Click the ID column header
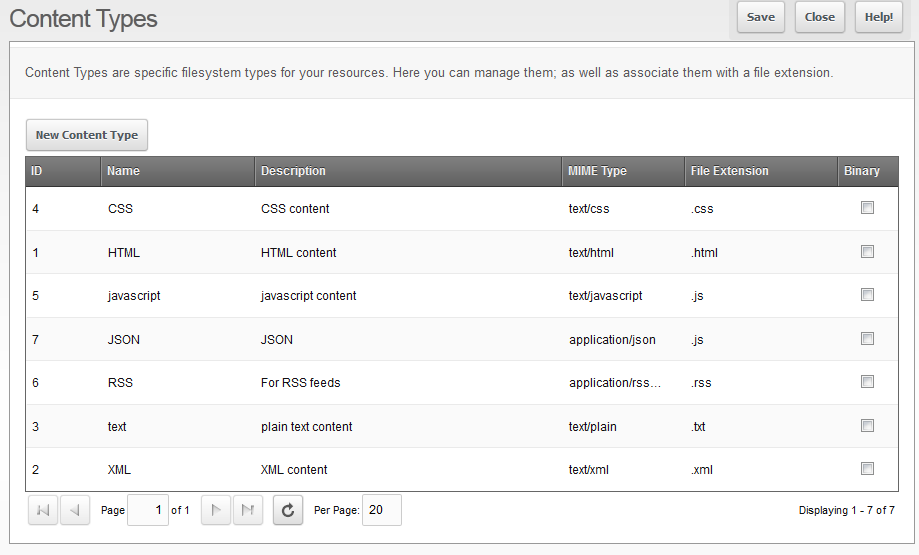The width and height of the screenshot is (919, 555). tap(37, 171)
